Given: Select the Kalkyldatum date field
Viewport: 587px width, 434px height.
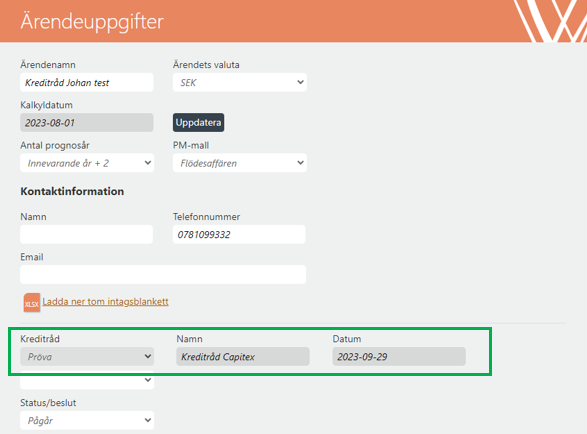Looking at the screenshot, I should [x=86, y=122].
